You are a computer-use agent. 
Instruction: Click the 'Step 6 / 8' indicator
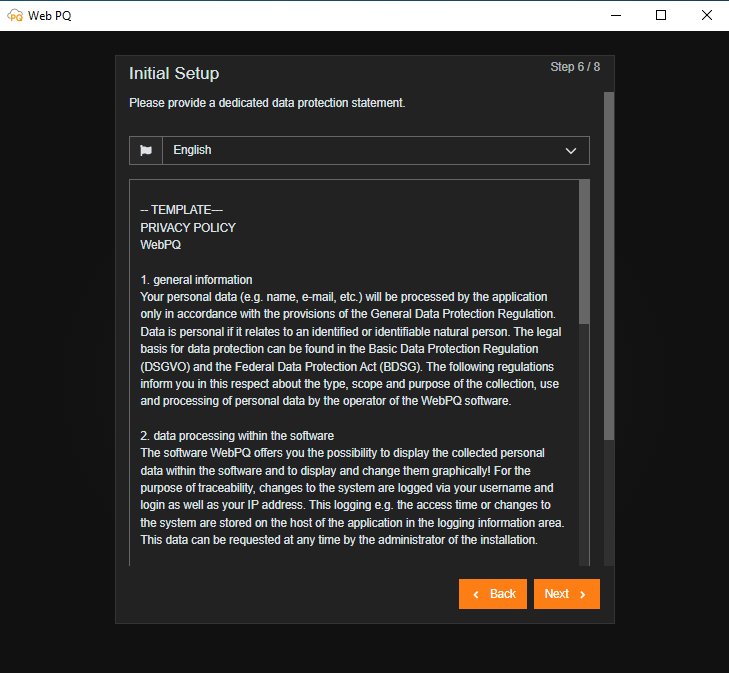[575, 67]
